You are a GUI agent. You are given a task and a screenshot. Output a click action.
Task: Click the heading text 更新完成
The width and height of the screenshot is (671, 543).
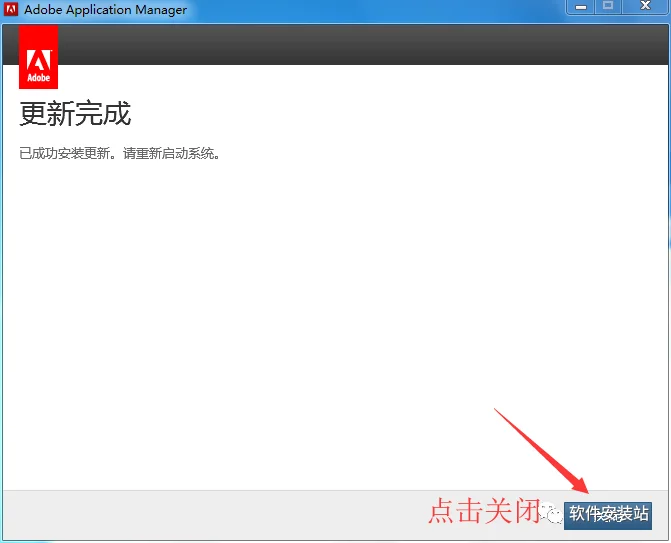click(x=75, y=114)
